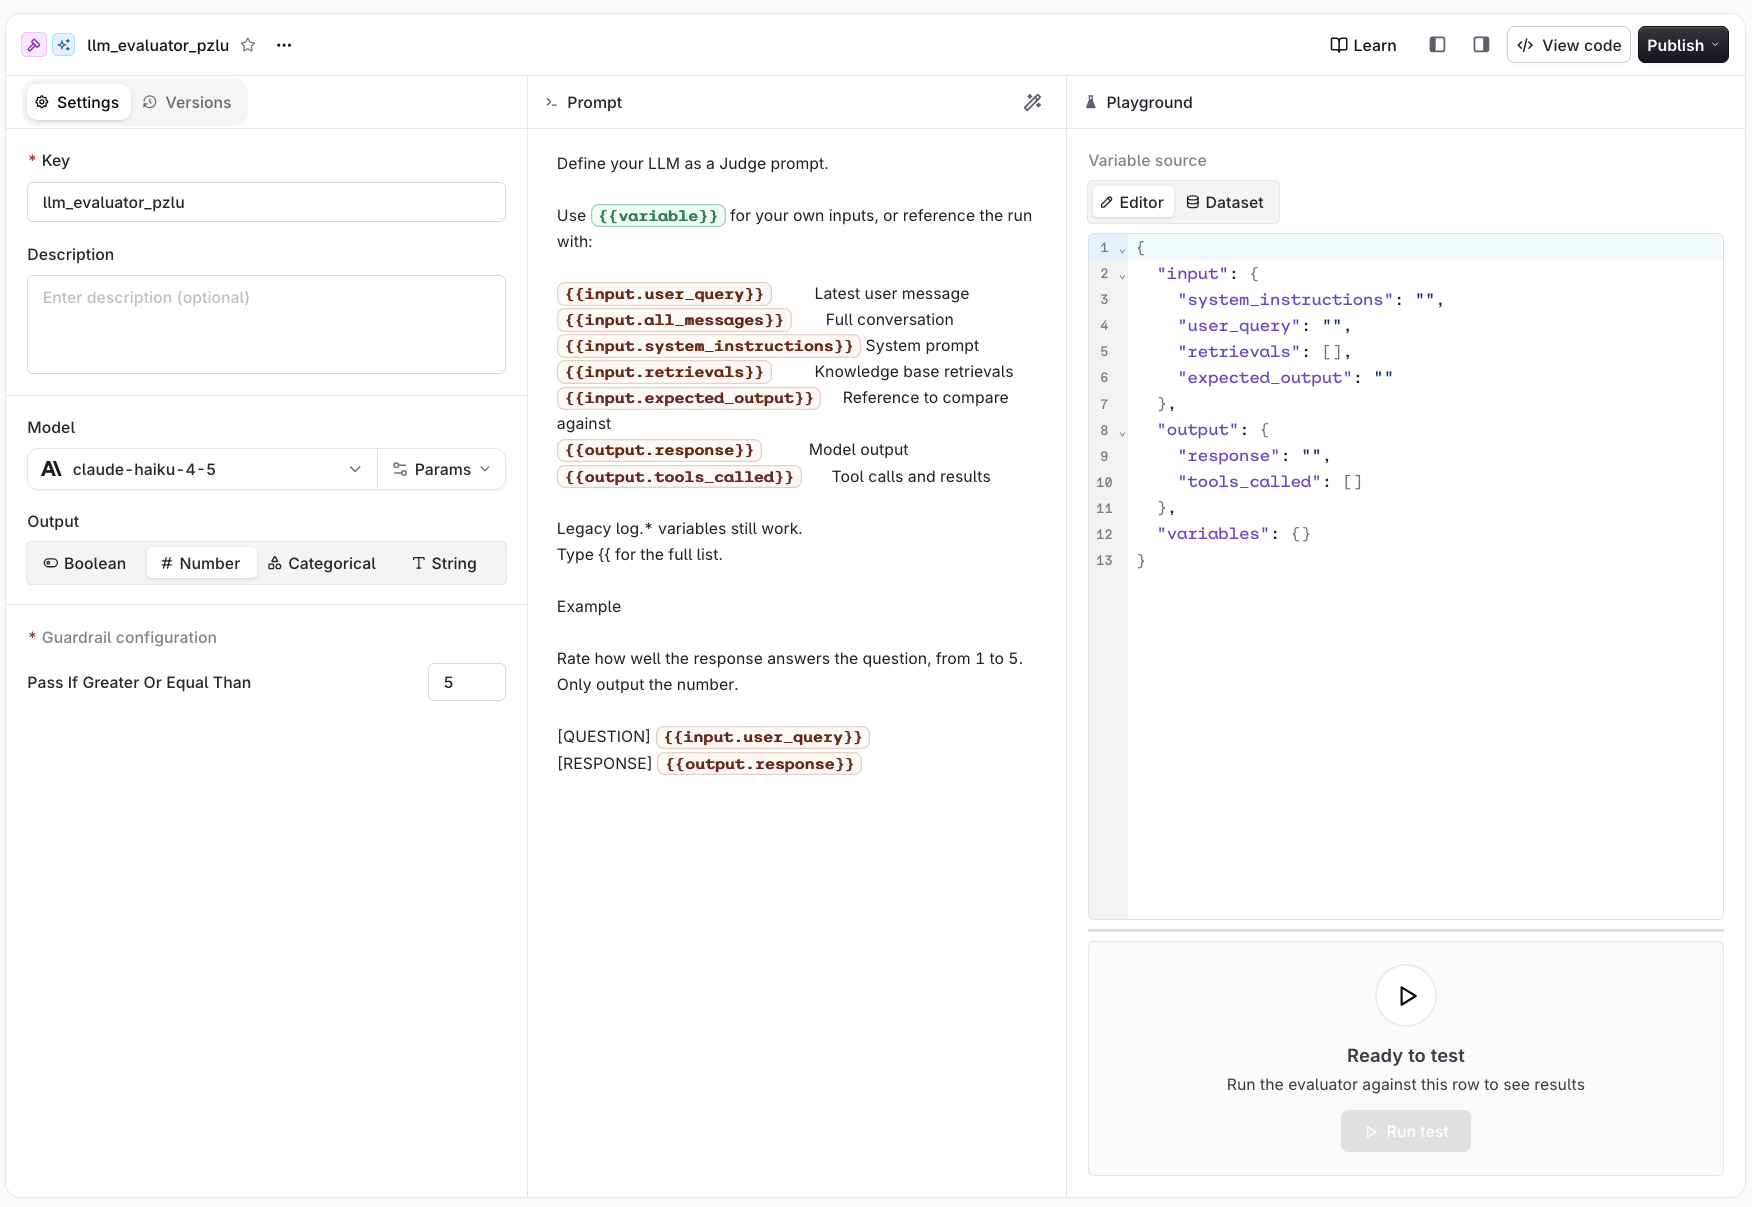Select String output type
Viewport: 1752px width, 1207px height.
[x=444, y=563]
